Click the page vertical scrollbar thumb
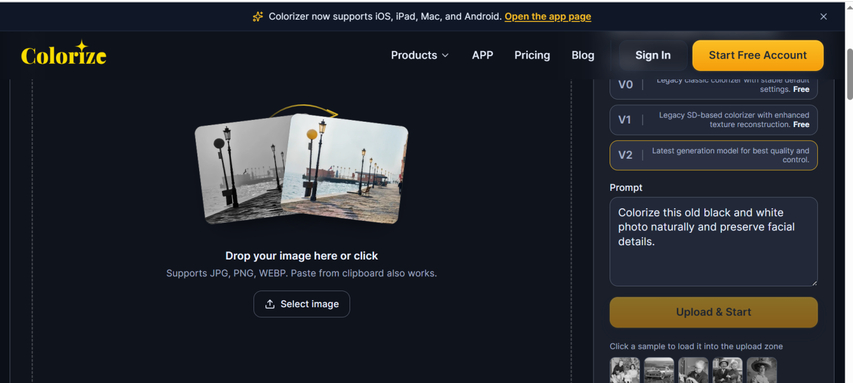The width and height of the screenshot is (853, 383). (849, 74)
